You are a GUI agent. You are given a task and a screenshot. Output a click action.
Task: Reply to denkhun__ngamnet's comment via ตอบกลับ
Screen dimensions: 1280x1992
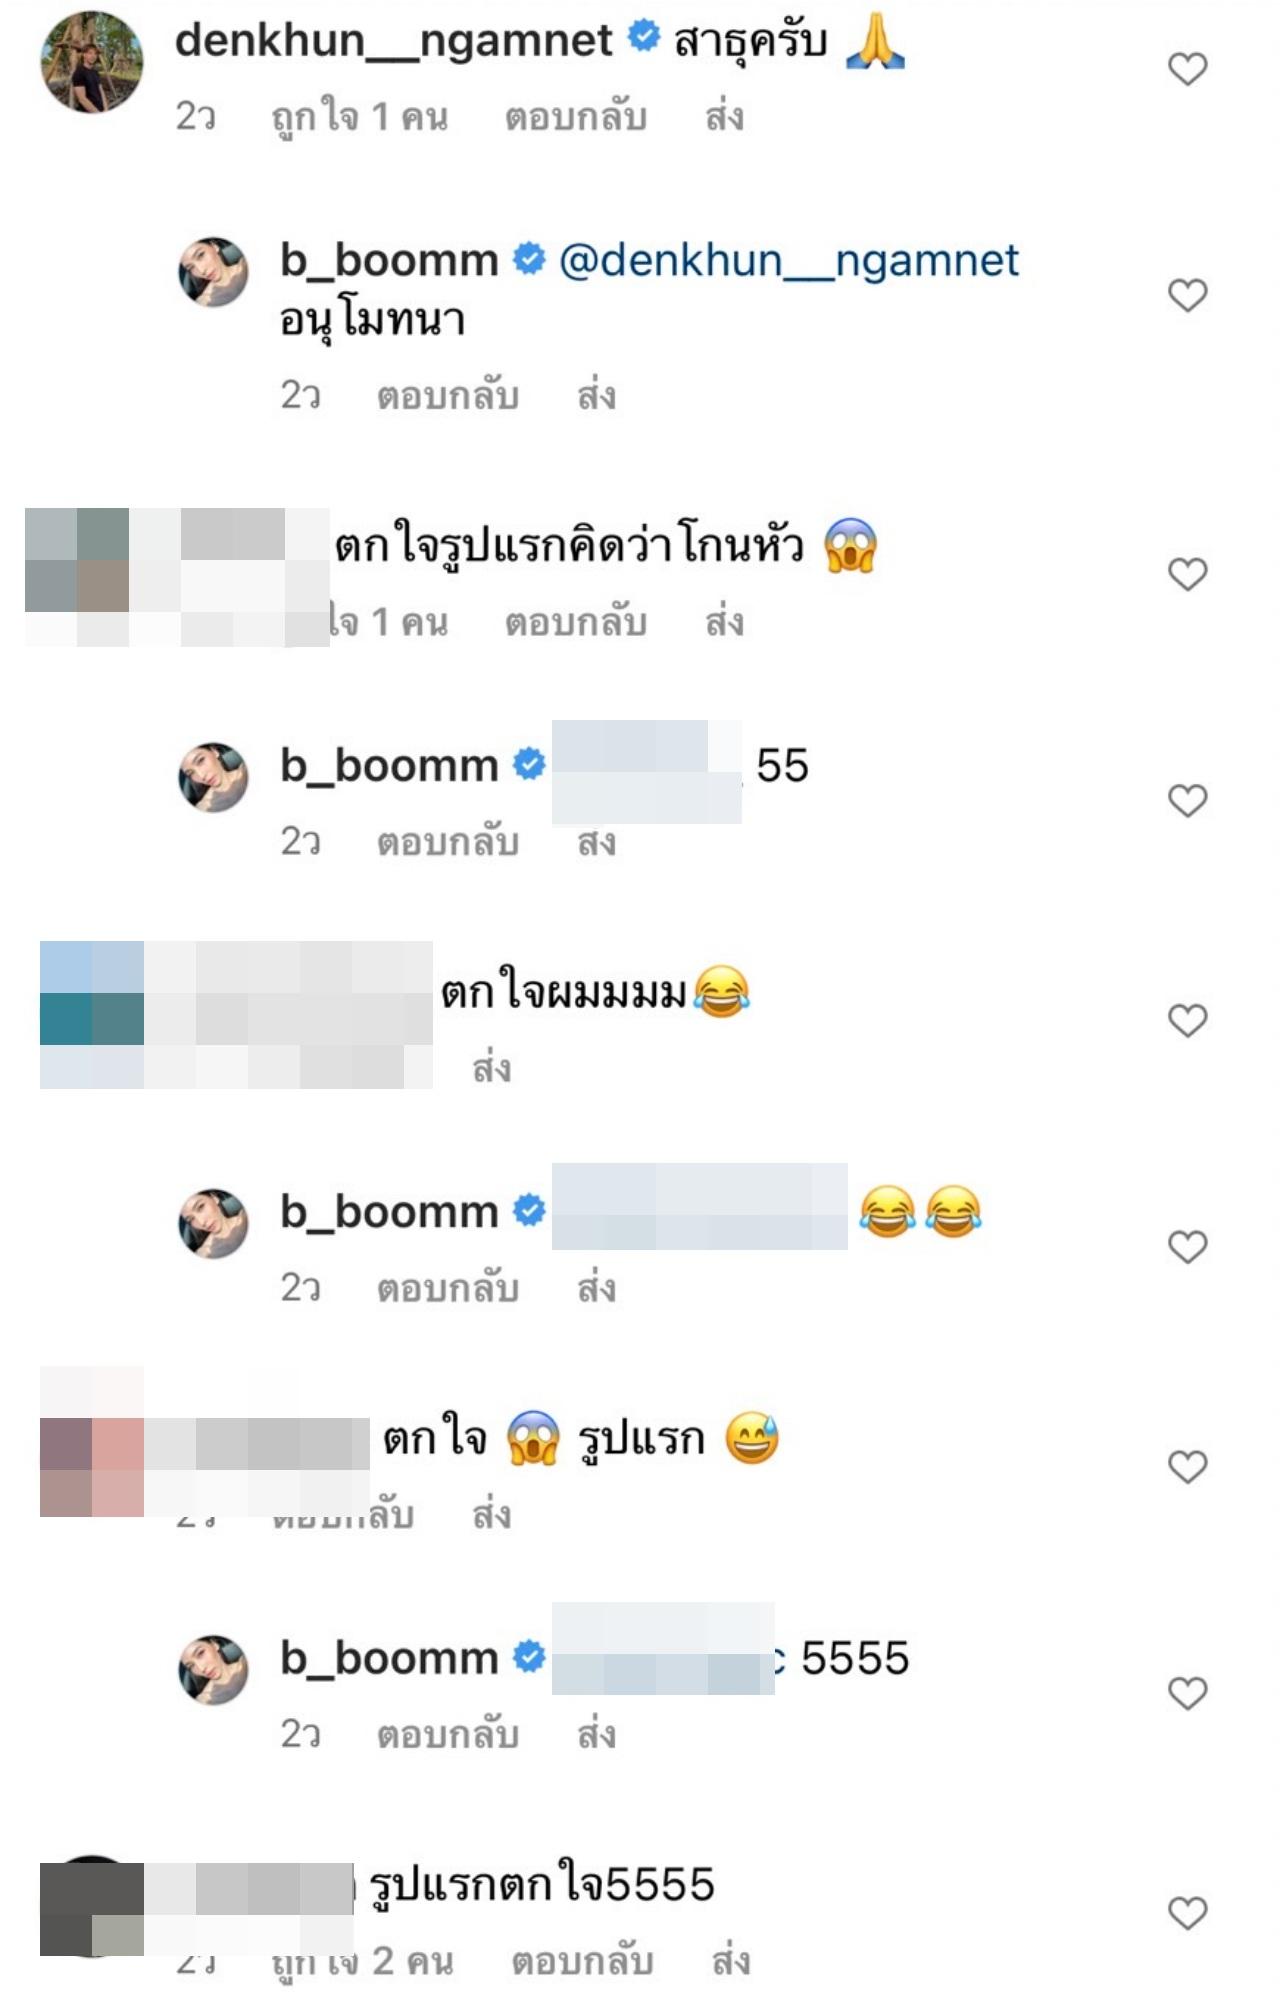[576, 117]
